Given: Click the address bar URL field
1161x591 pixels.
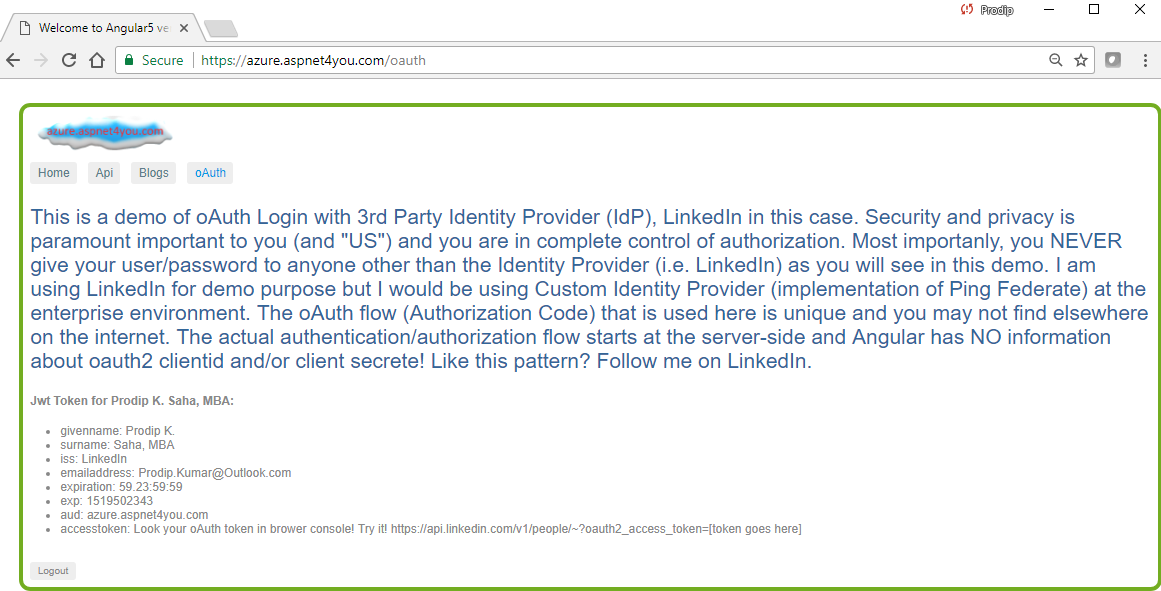Looking at the screenshot, I should pos(622,60).
